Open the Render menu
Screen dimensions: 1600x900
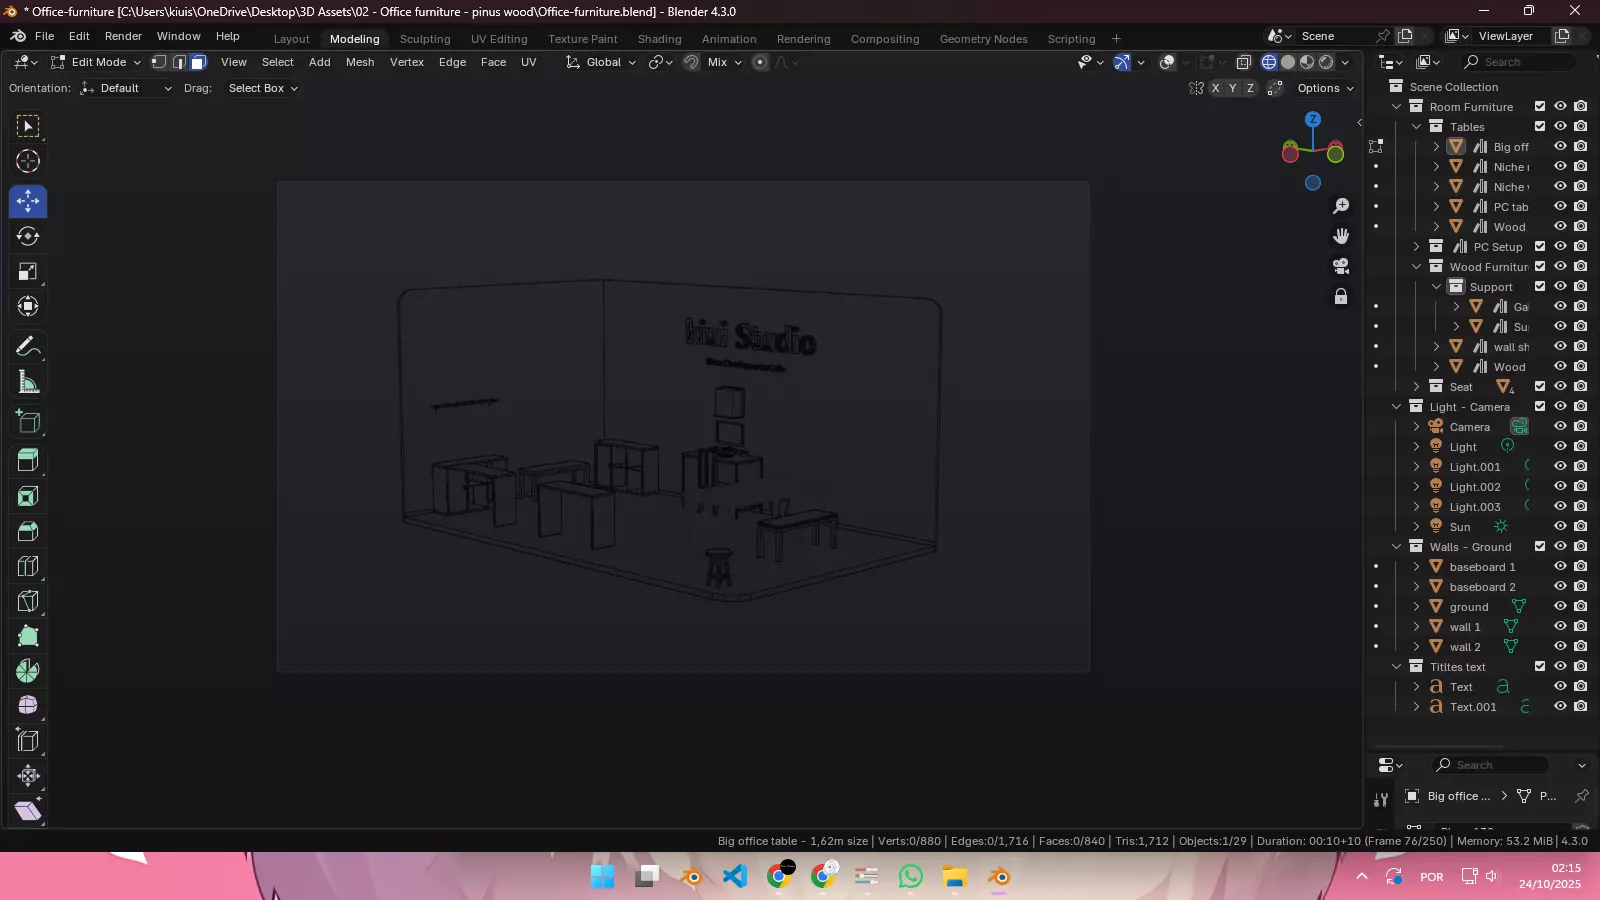coord(123,36)
